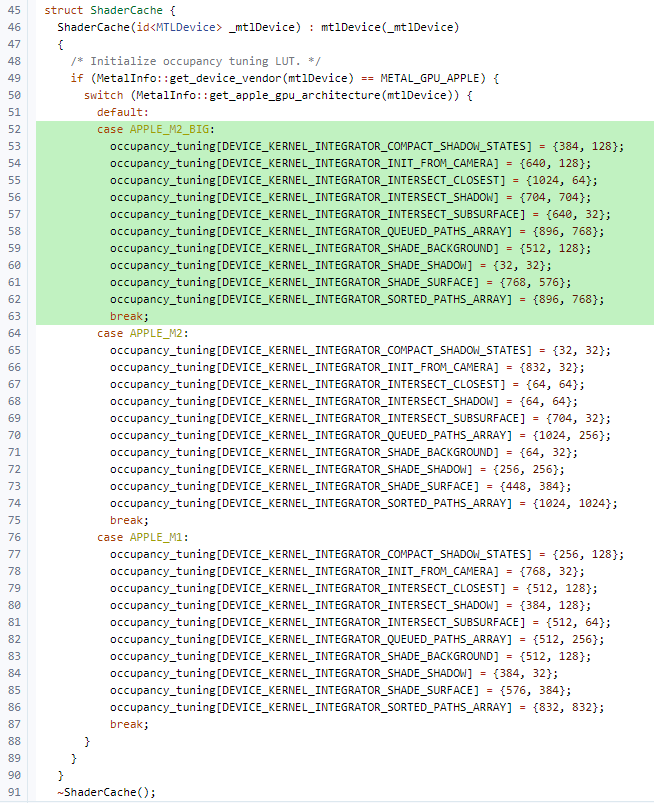Select SHADE_SHADOW line with {32, 32}
Viewport: 654px width, 803px height.
tap(331, 265)
